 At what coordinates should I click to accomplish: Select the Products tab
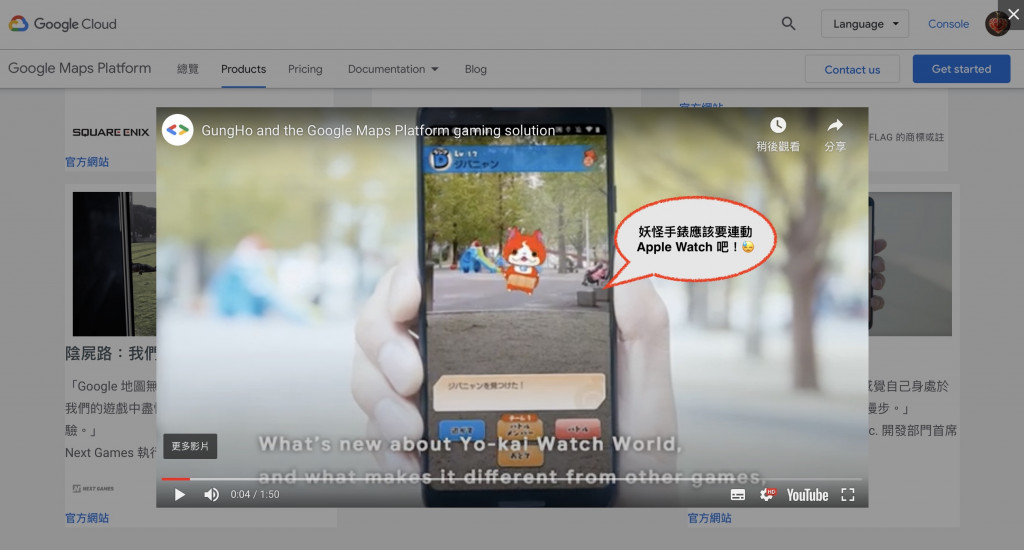coord(243,69)
